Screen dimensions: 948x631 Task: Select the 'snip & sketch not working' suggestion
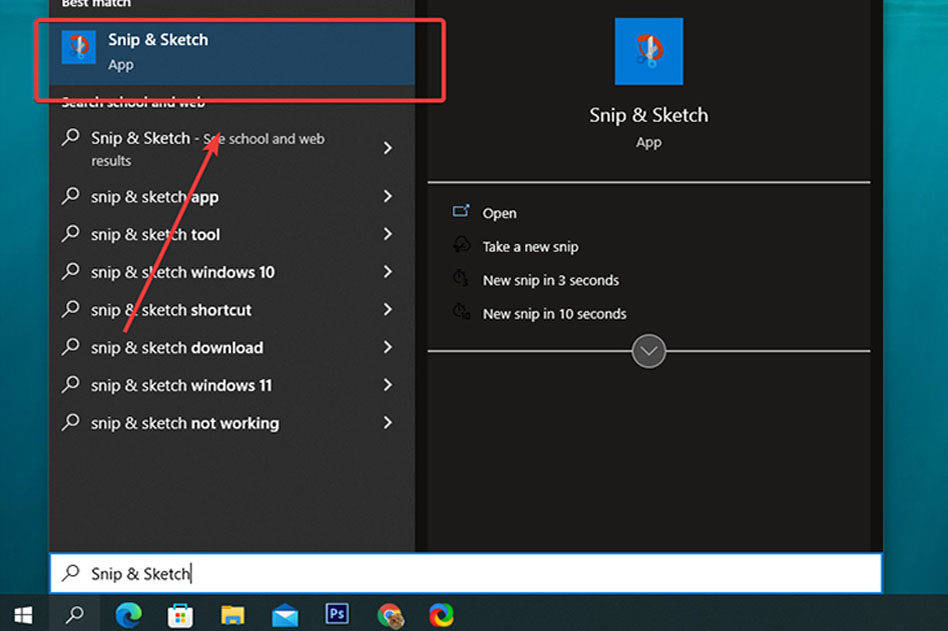point(232,423)
